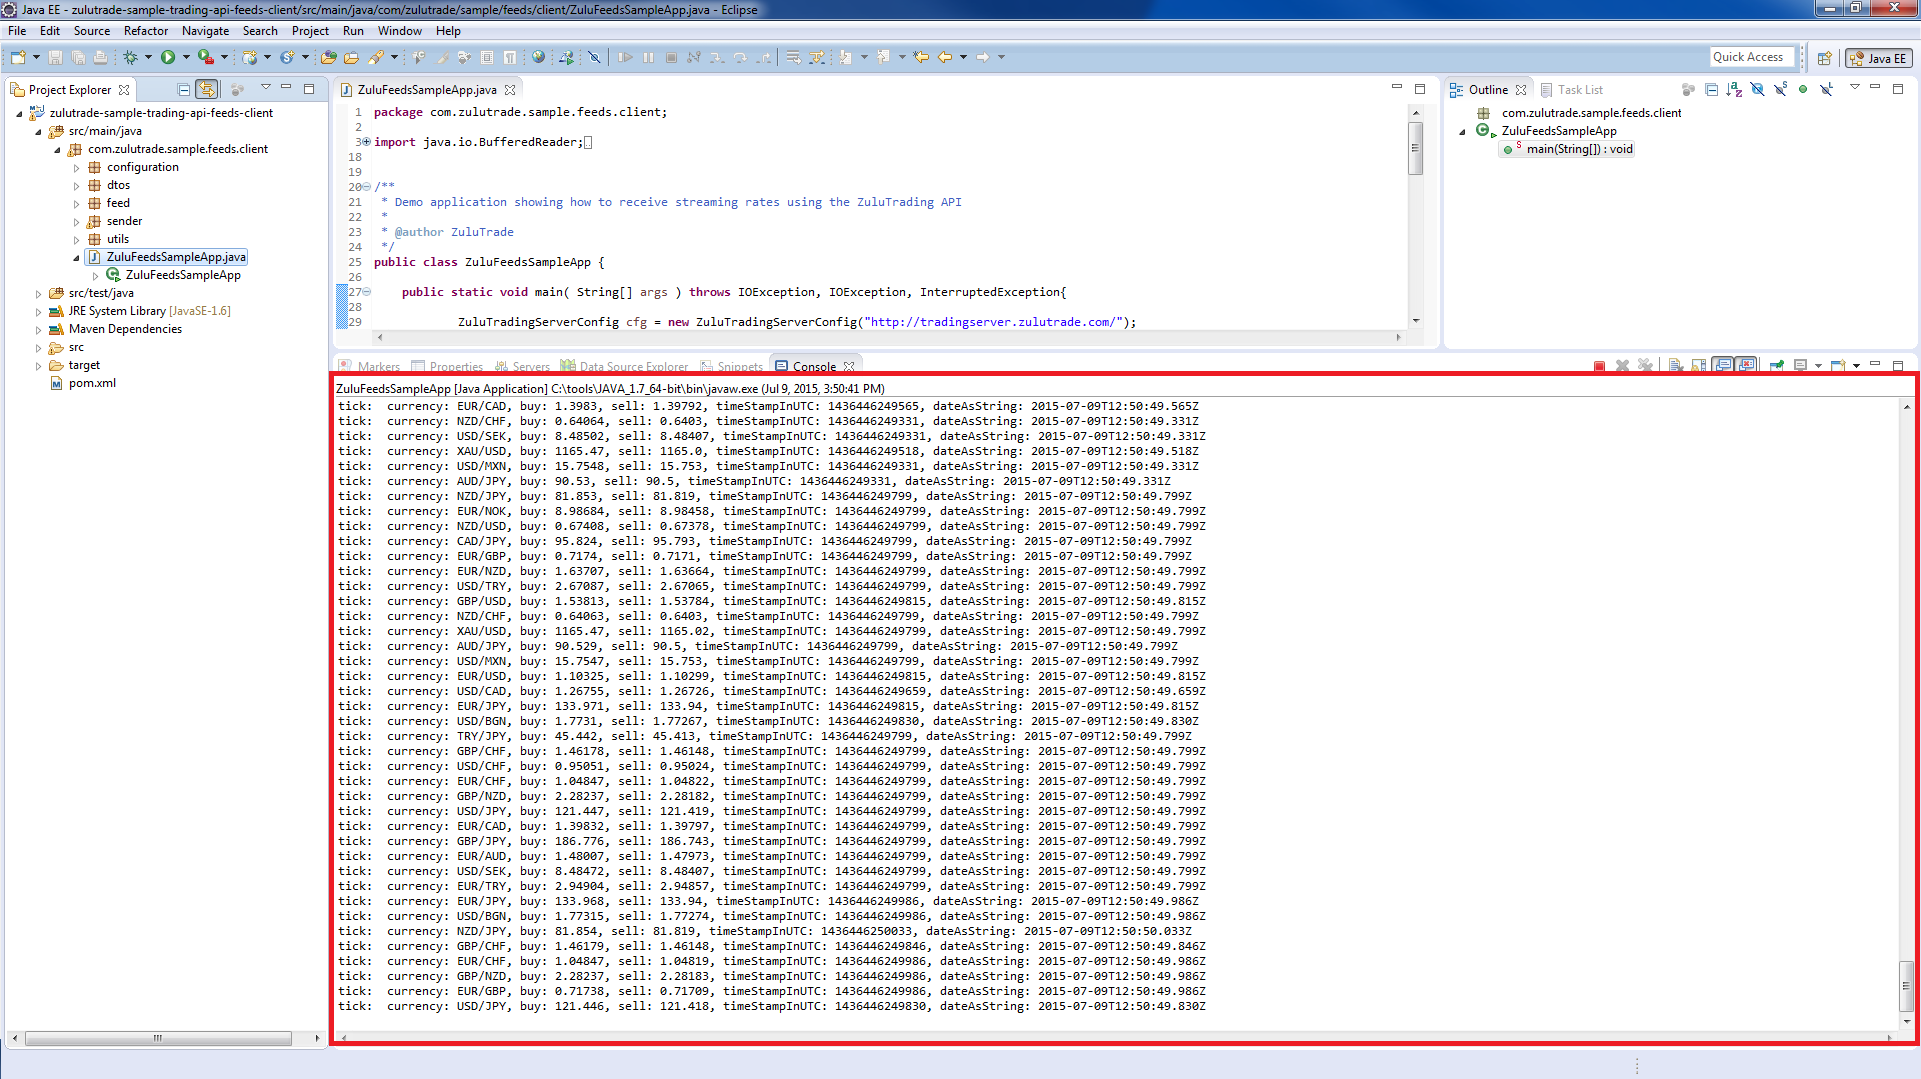Click the Open Perspective icon
Image resolution: width=1921 pixels, height=1079 pixels.
pyautogui.click(x=1824, y=58)
